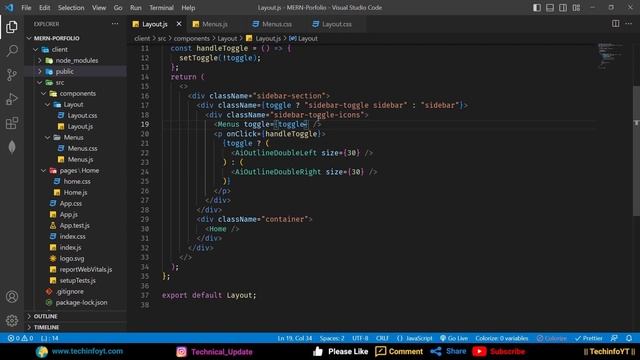This screenshot has height=360, width=640.
Task: Open the Run menu
Action: pos(136,8)
